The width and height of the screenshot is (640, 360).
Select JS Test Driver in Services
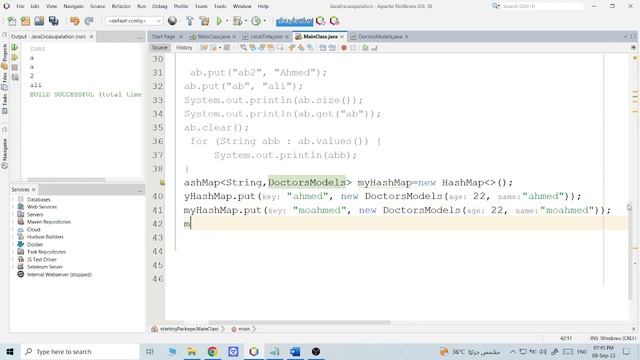[x=42, y=259]
